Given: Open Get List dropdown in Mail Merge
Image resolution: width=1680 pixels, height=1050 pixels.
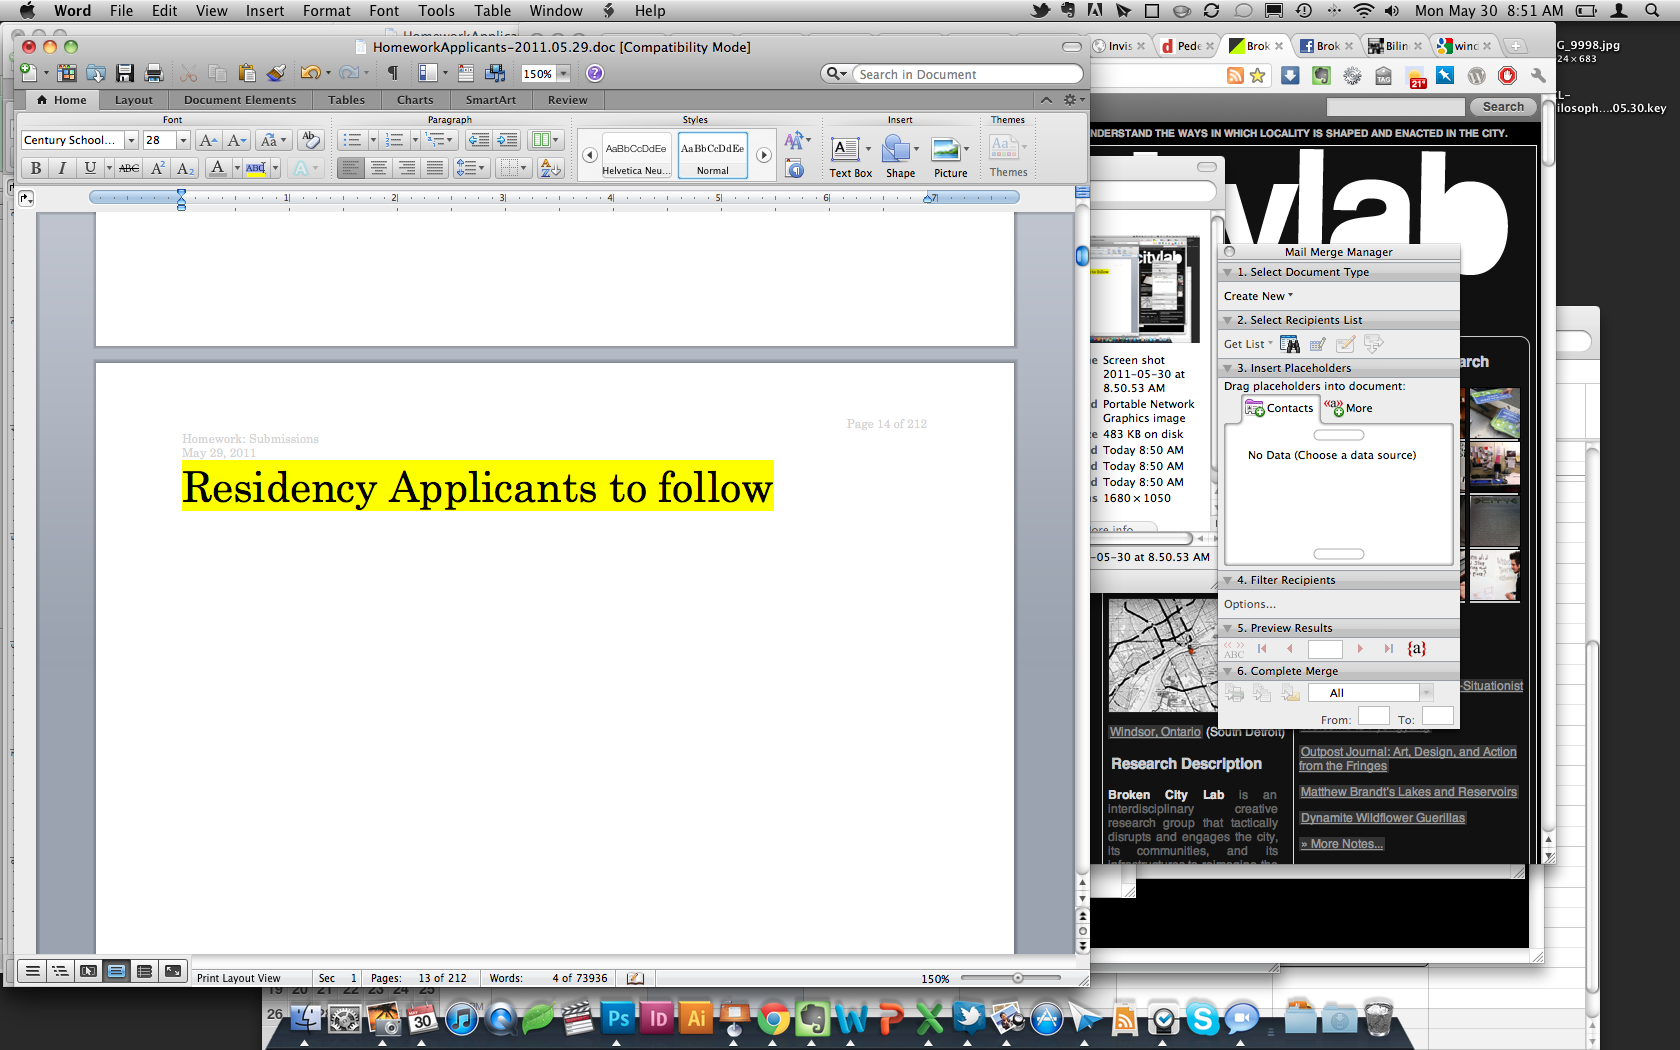Looking at the screenshot, I should coord(1248,344).
